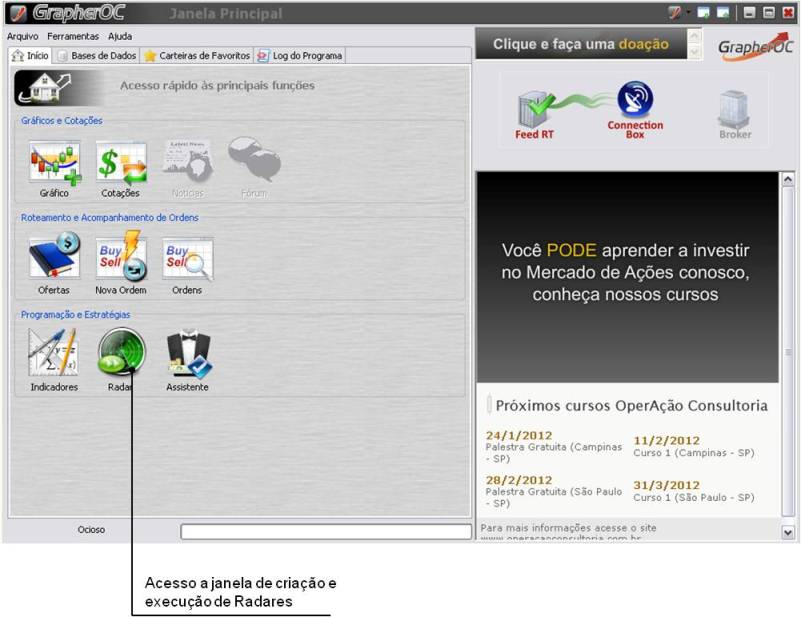801x617 pixels.
Task: Minimize the GrapherOC main window
Action: click(x=749, y=13)
